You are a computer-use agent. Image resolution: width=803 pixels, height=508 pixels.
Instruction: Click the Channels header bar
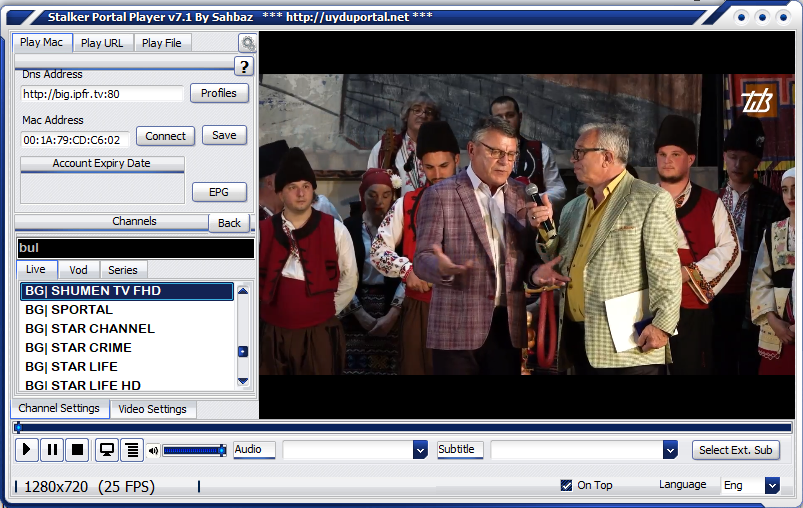[112, 222]
